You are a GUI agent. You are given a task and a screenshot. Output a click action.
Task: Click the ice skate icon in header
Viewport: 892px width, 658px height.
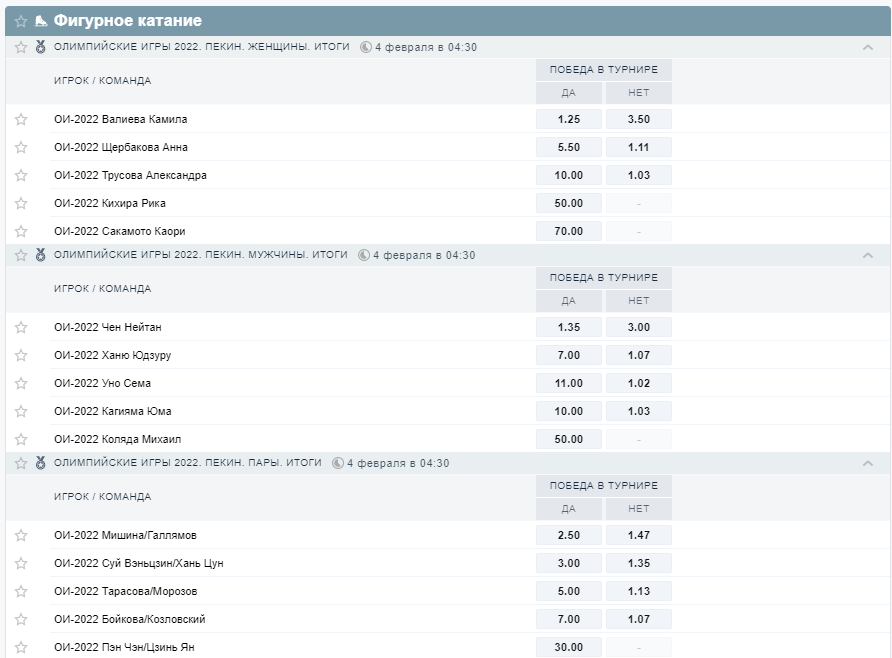[41, 21]
